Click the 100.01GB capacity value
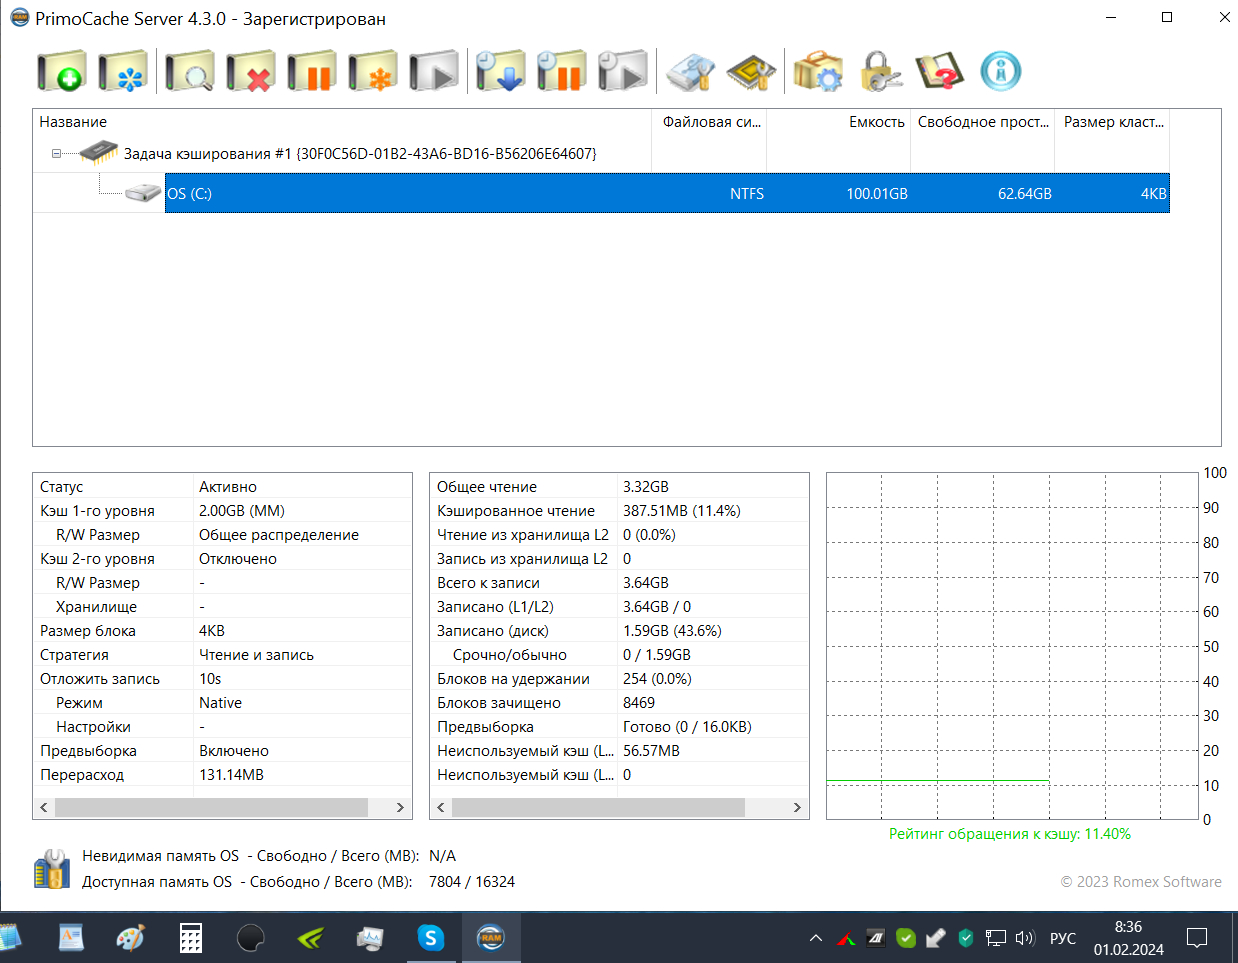The height and width of the screenshot is (963, 1238). click(877, 194)
